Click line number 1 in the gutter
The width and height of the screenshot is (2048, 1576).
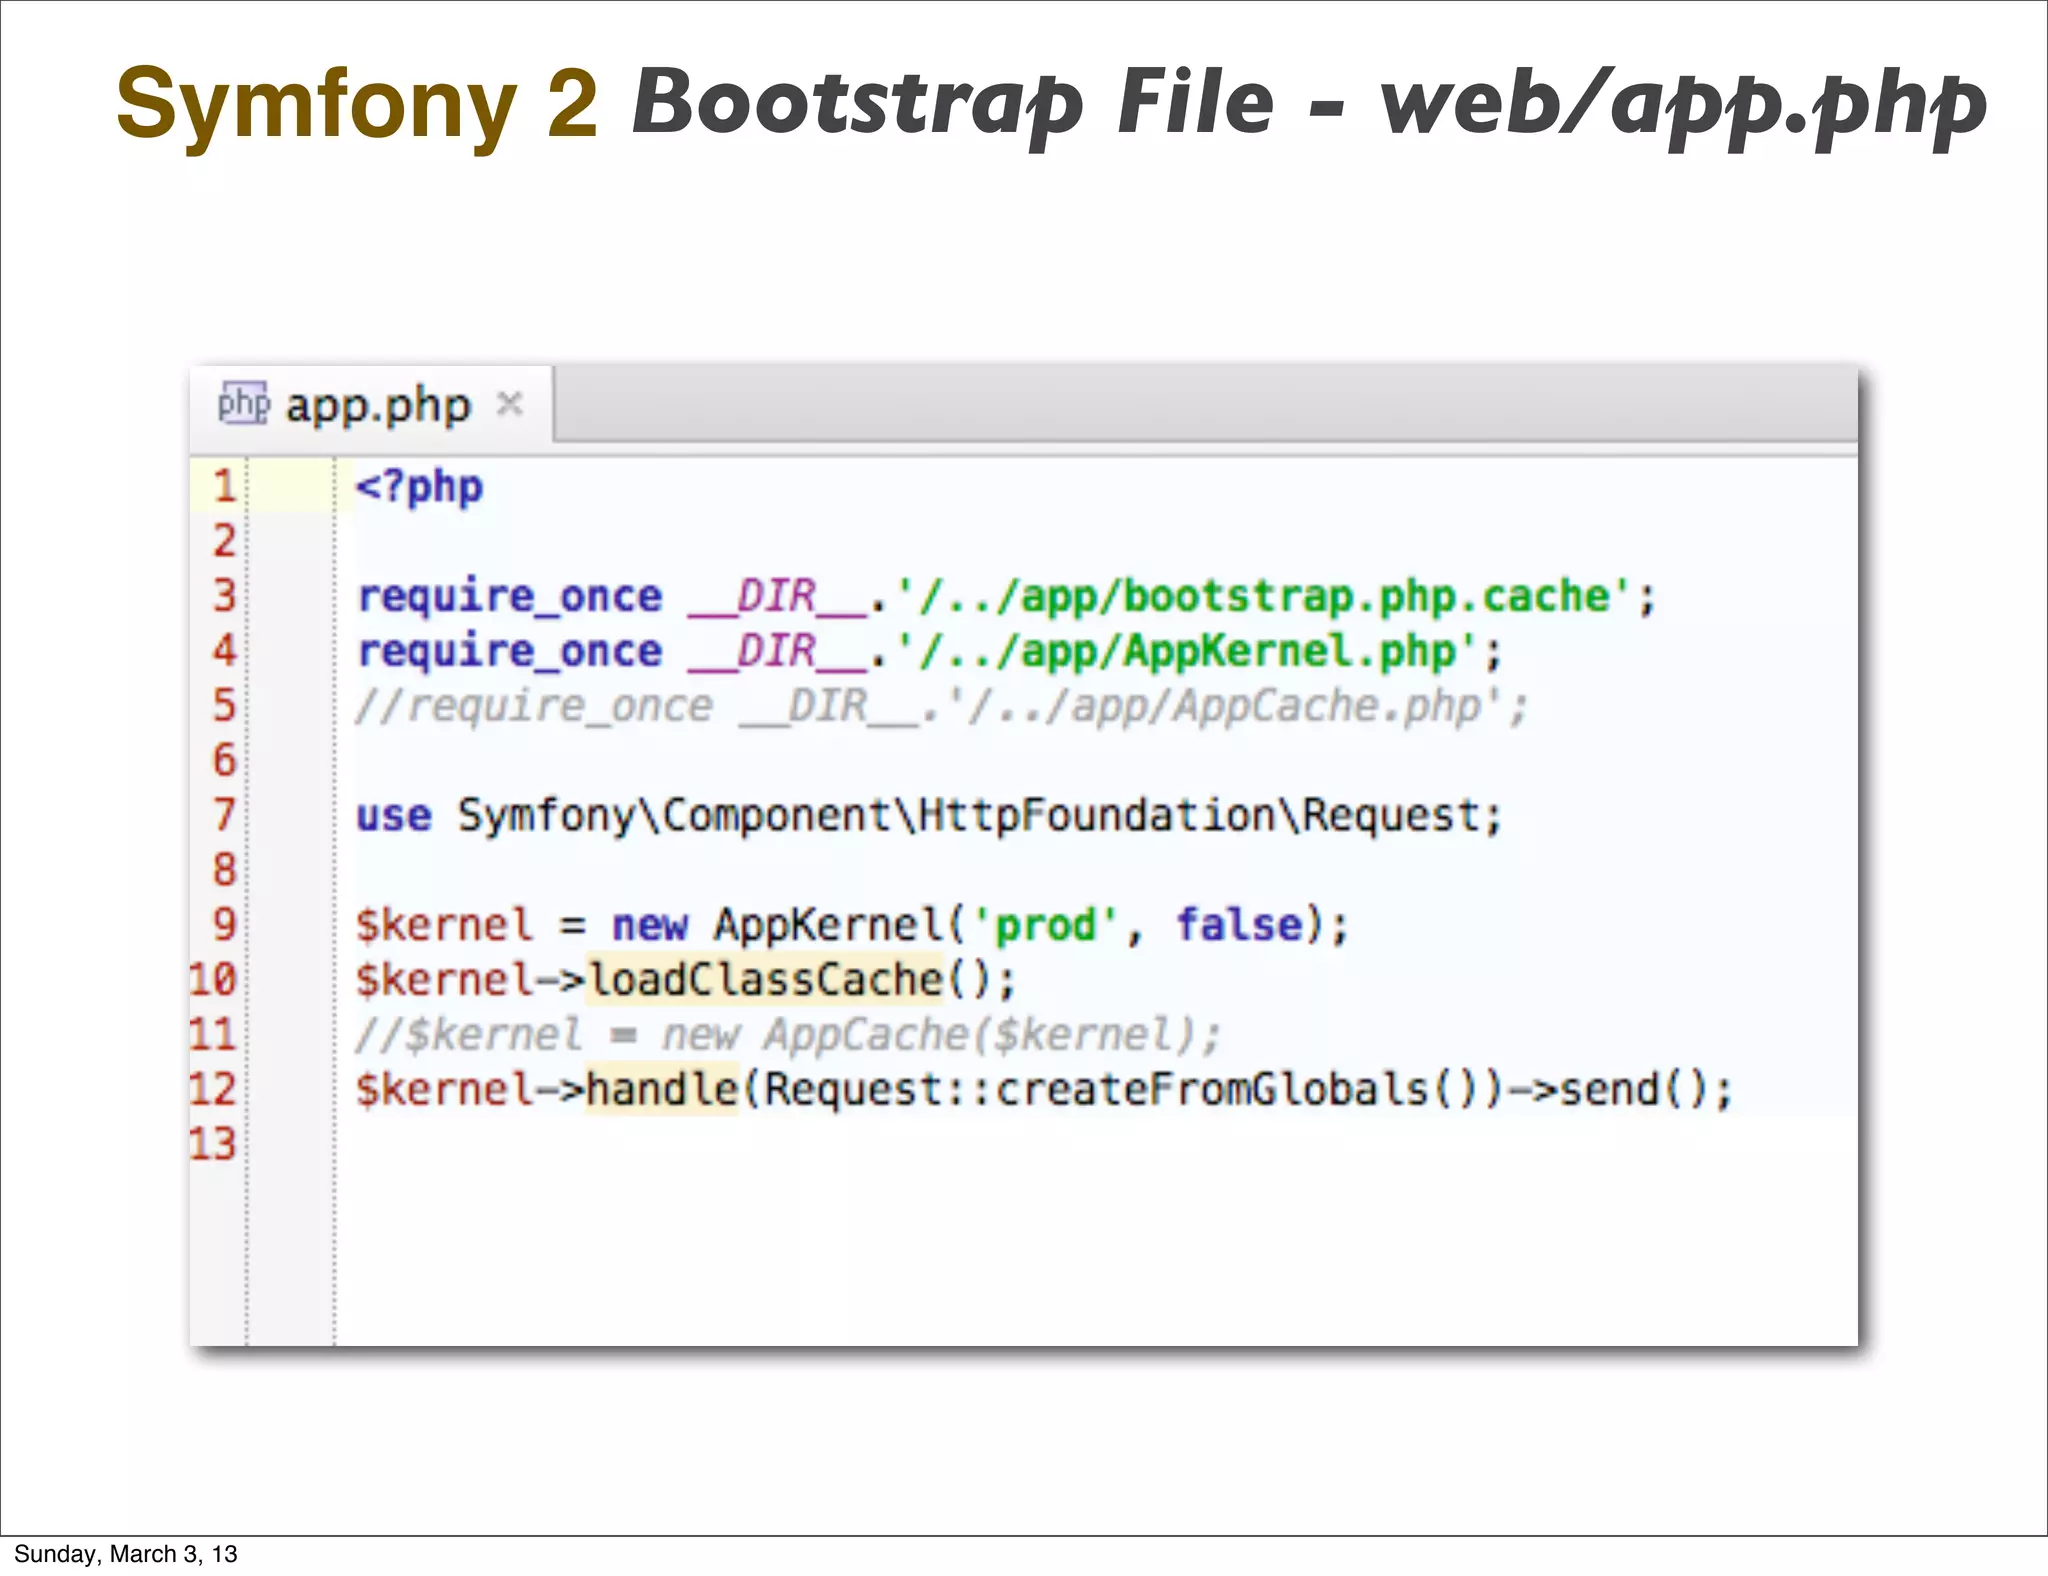tap(224, 486)
